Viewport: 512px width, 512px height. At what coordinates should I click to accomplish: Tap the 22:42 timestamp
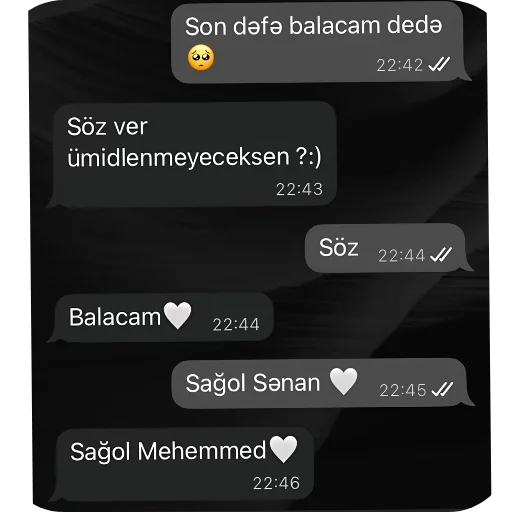click(x=400, y=65)
